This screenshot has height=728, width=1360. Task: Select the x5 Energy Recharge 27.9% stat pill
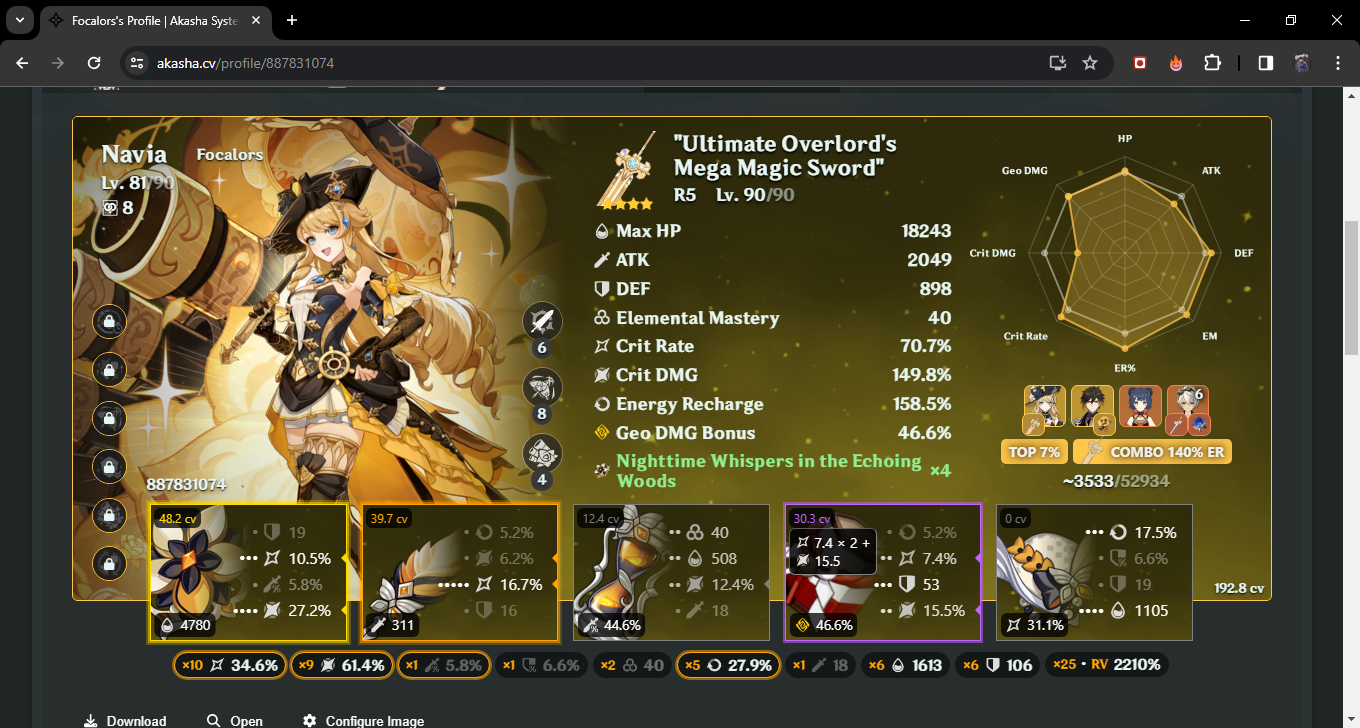click(x=728, y=664)
